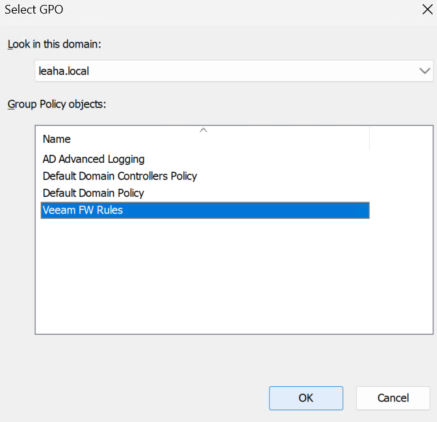Click the dialog background left of OK
The height and width of the screenshot is (422, 437).
133,398
